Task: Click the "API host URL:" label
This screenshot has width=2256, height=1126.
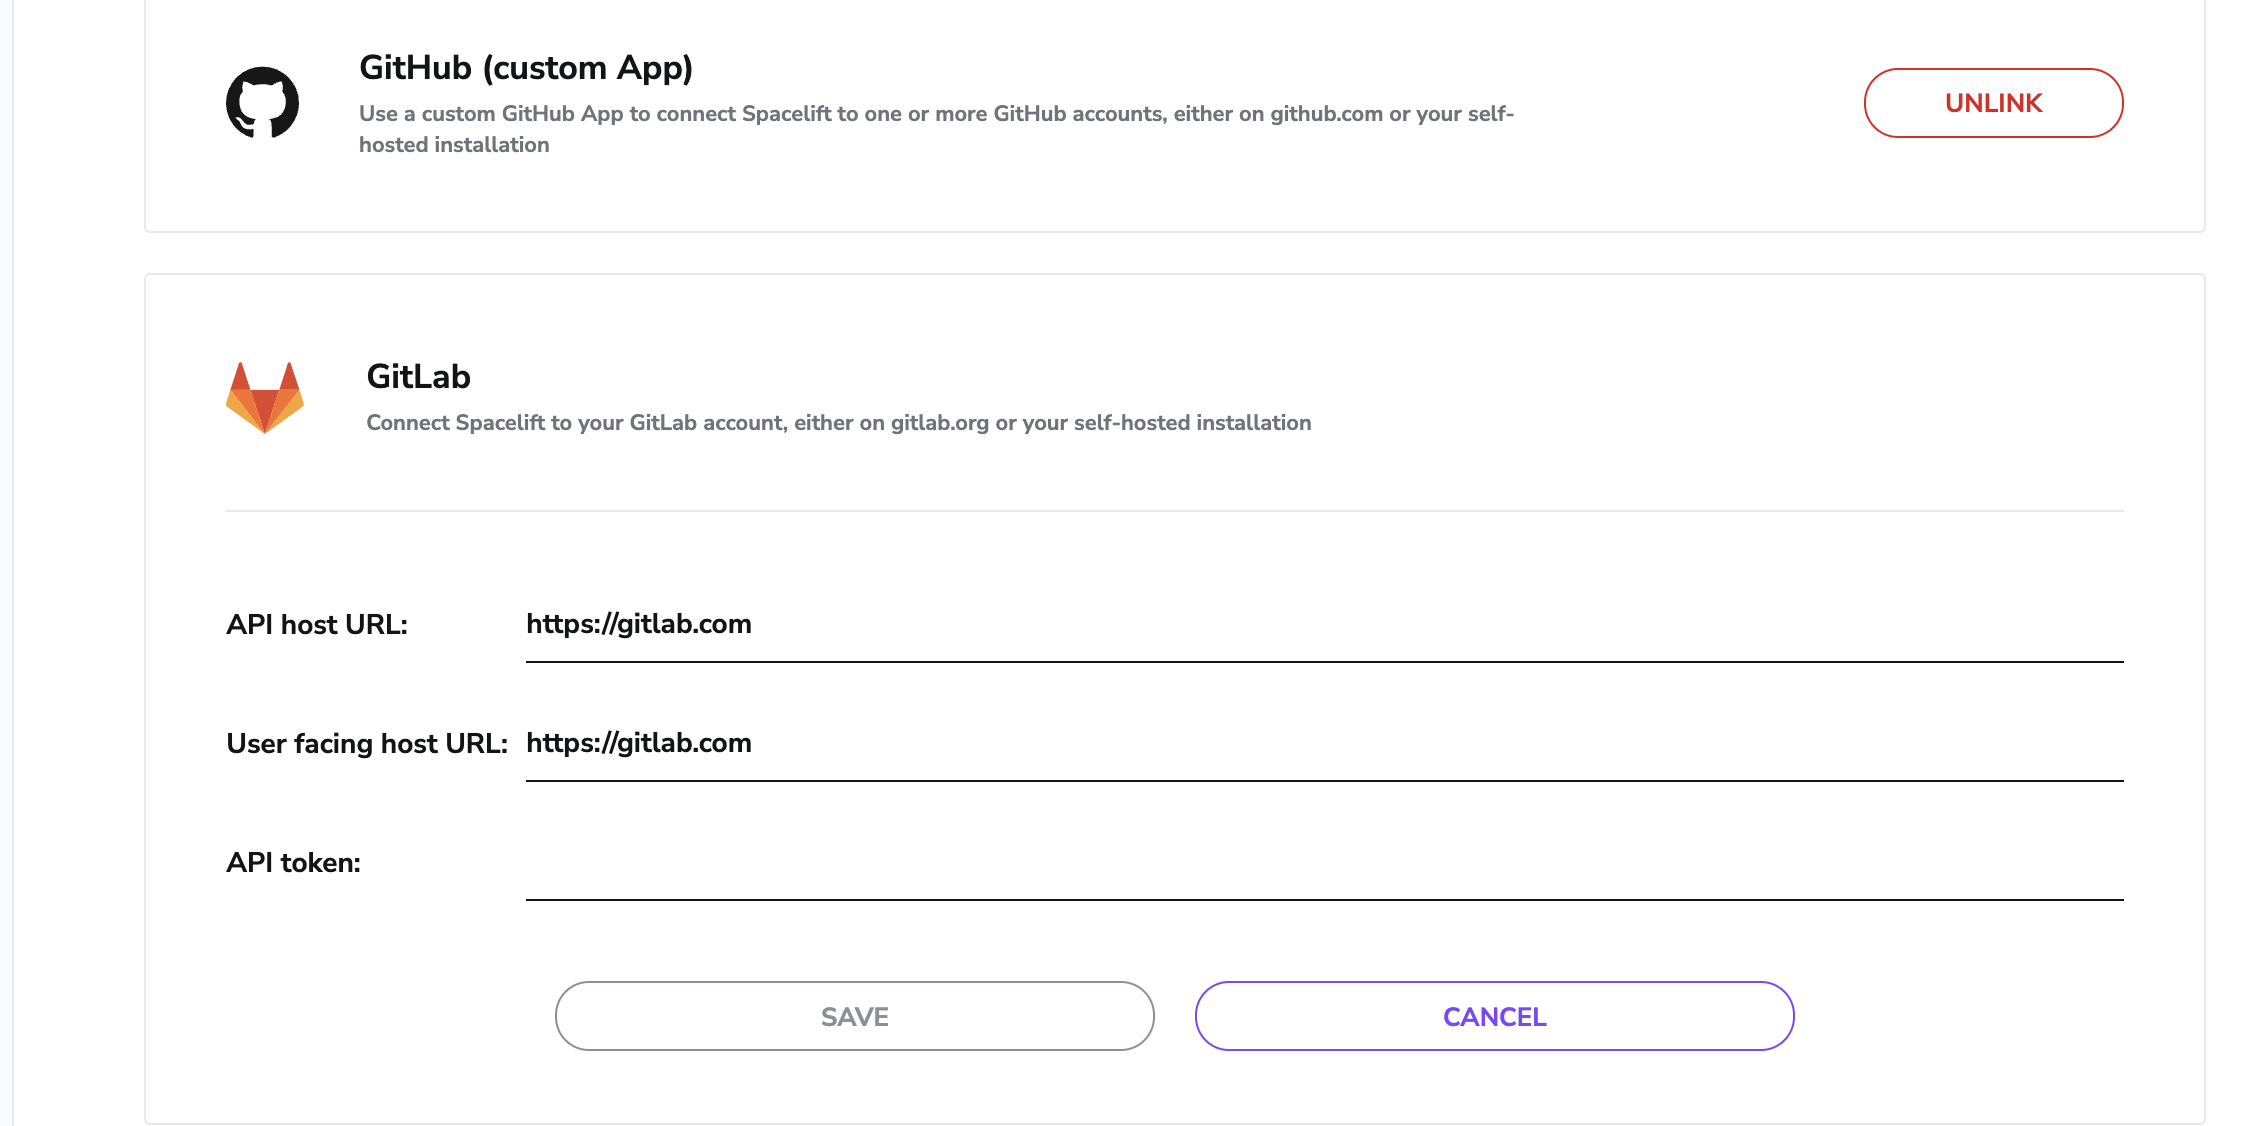Action: pyautogui.click(x=317, y=625)
